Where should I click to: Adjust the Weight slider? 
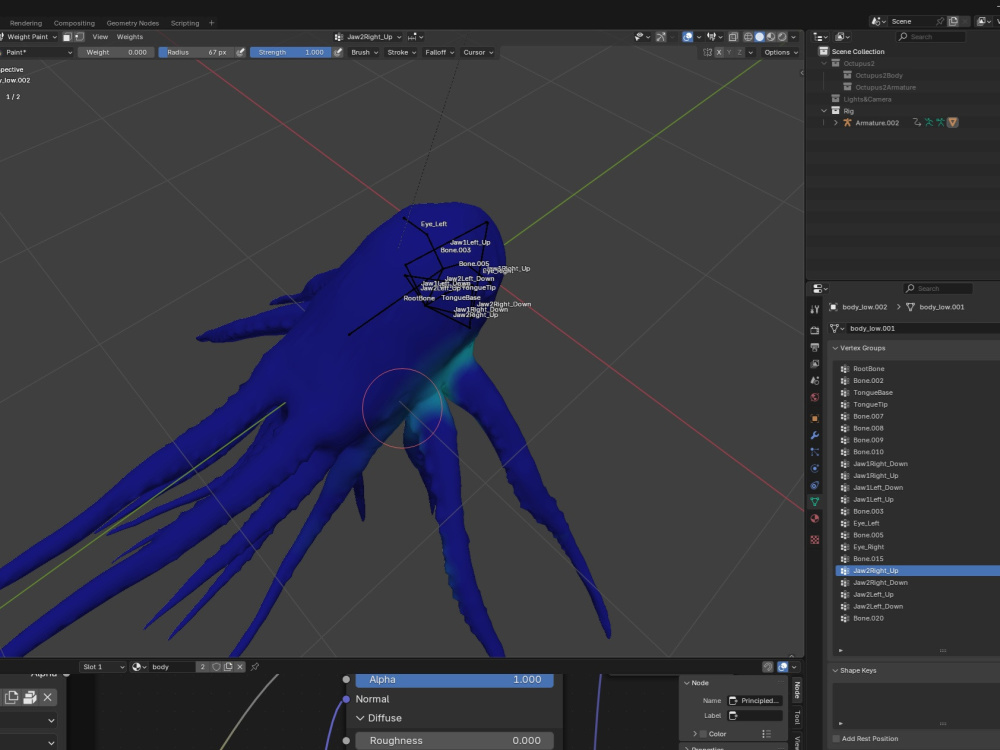point(116,52)
